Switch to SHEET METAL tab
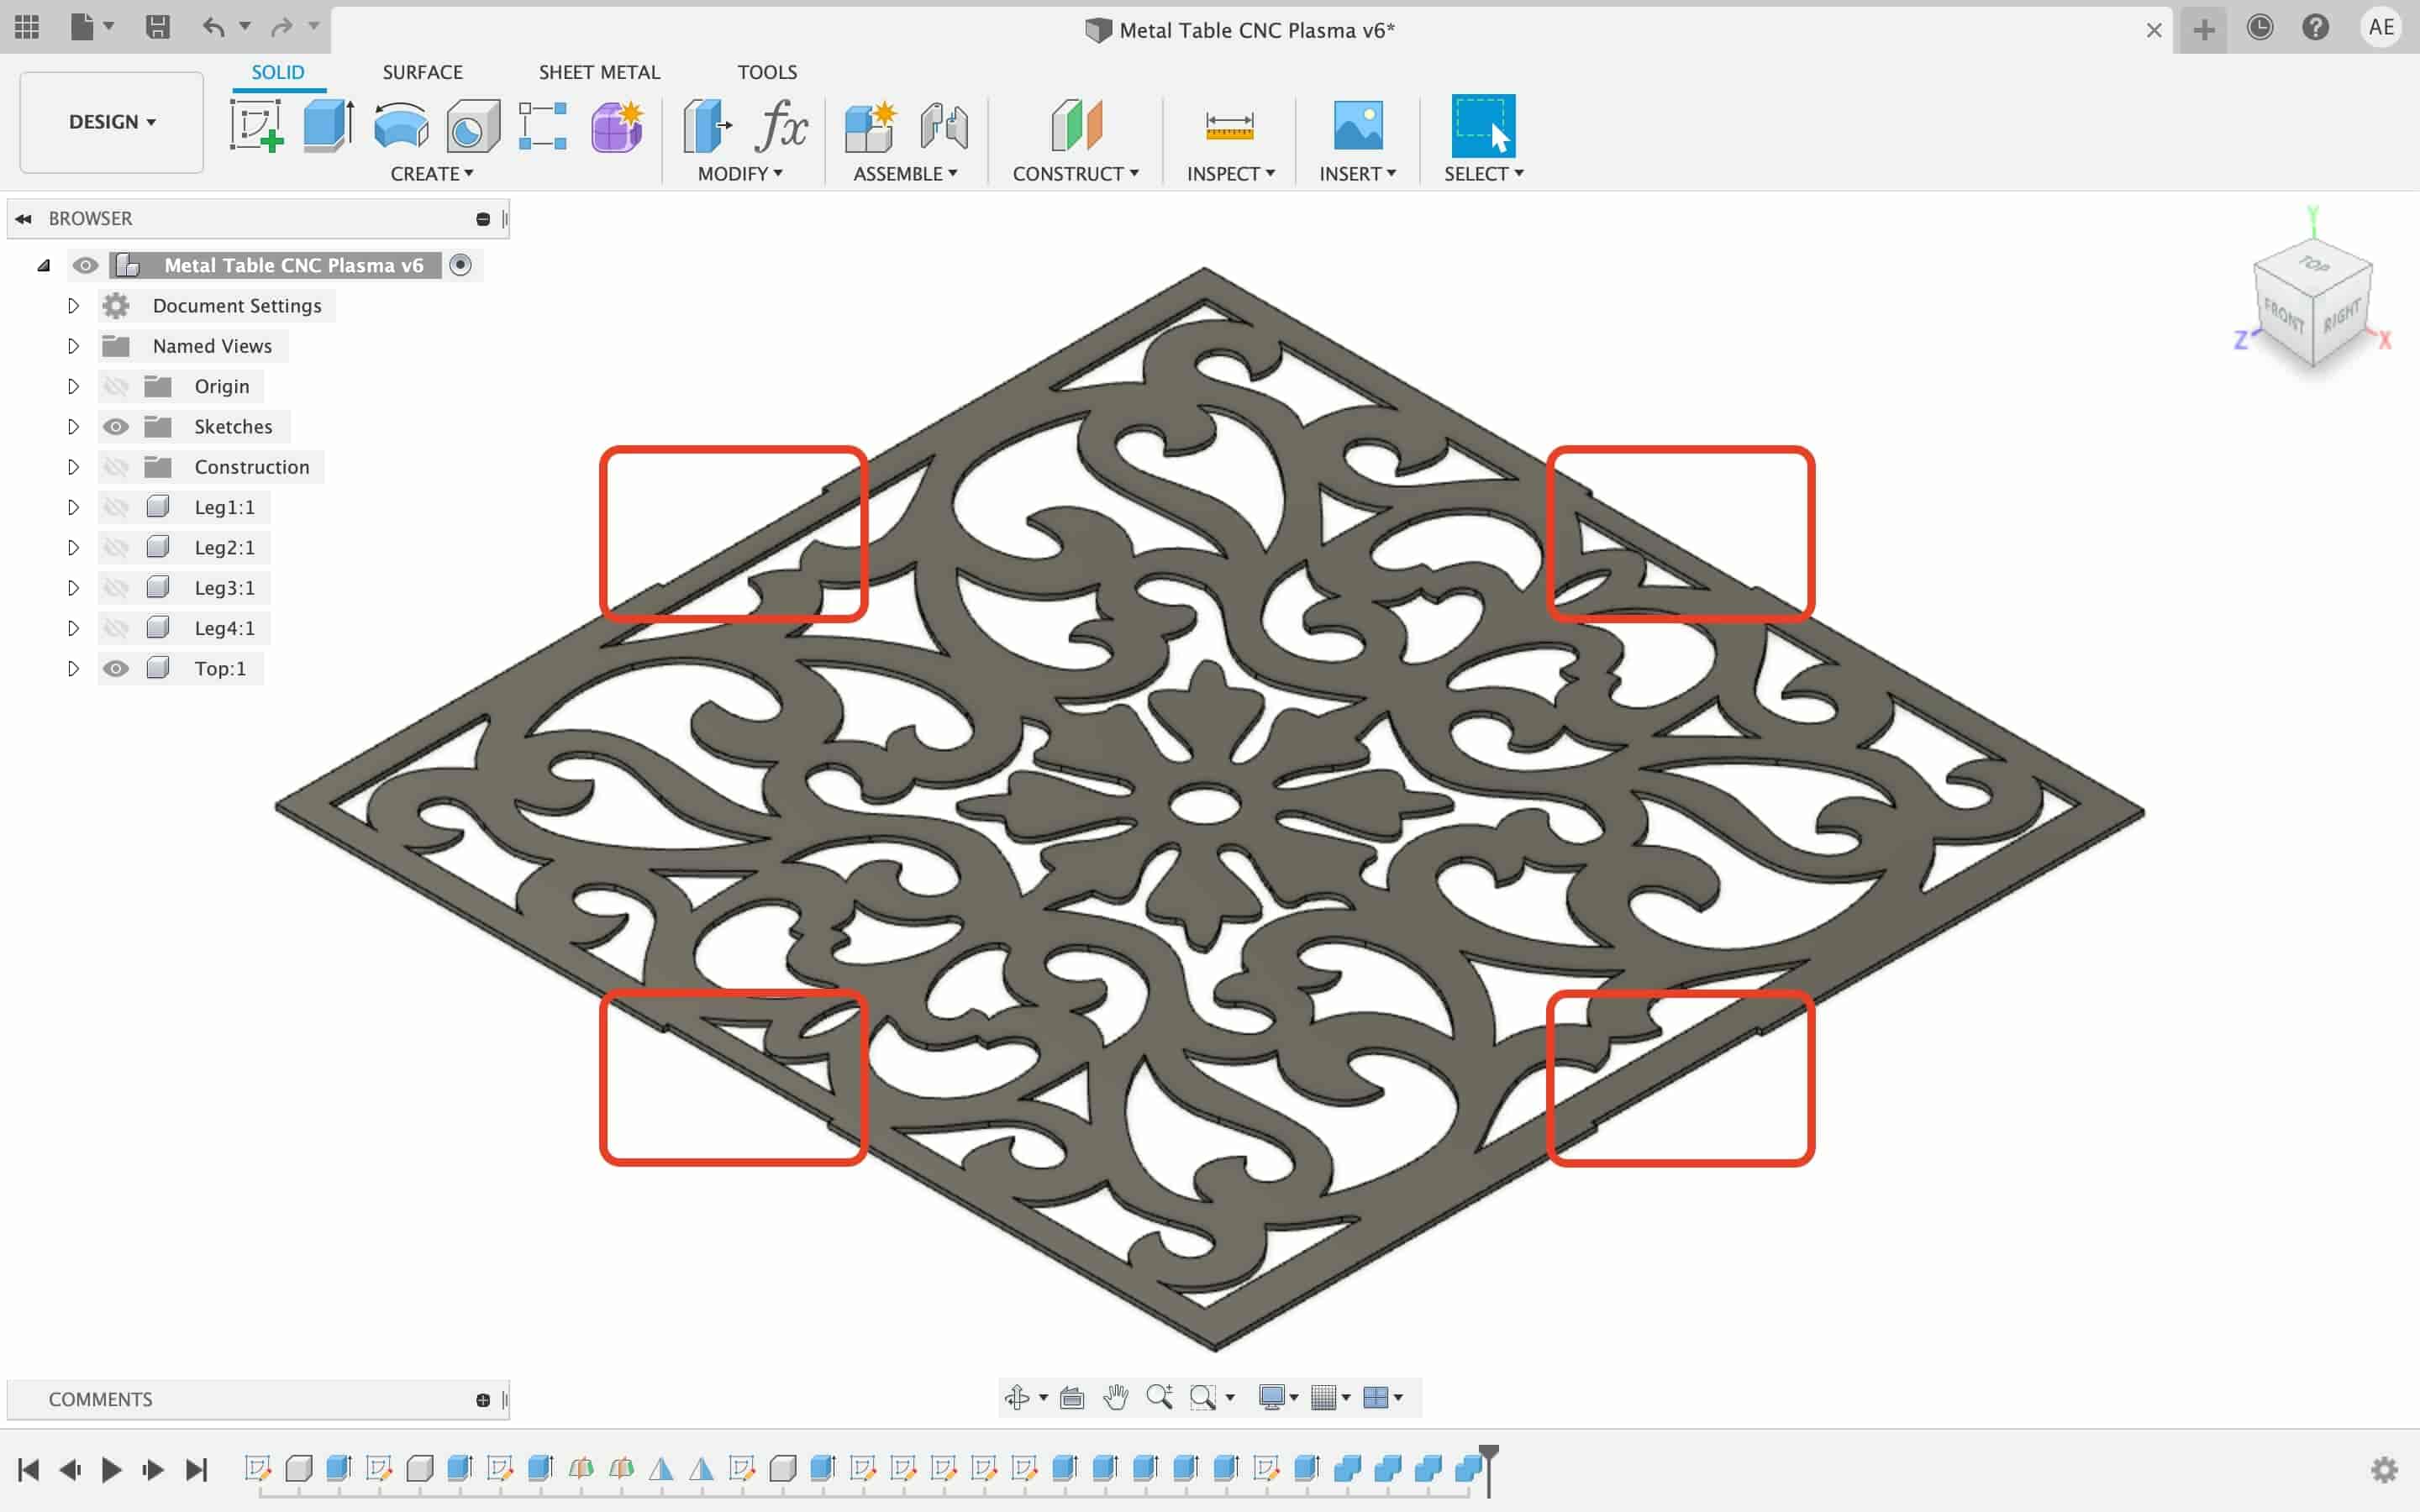 (599, 71)
